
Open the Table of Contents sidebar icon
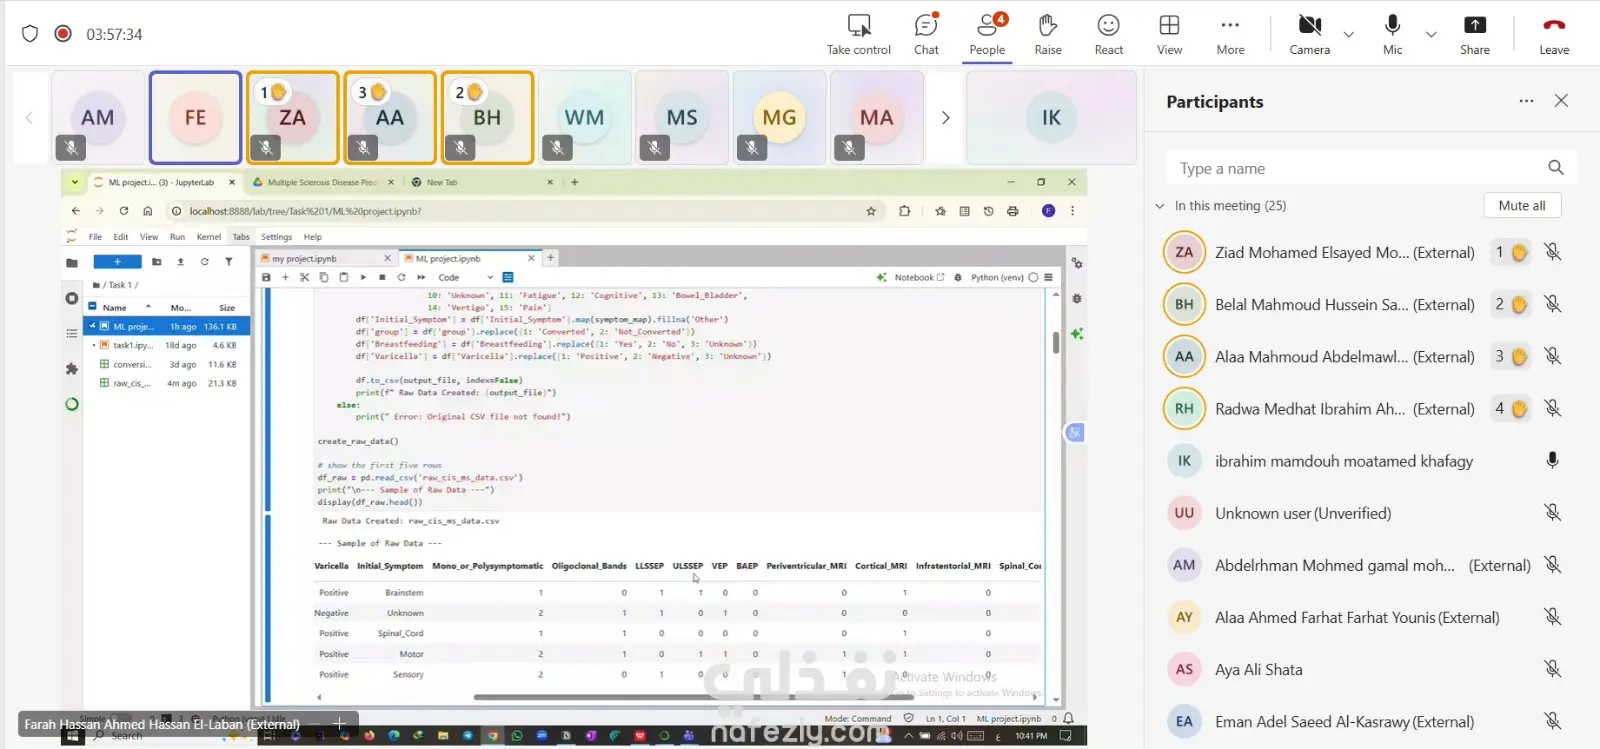point(71,333)
